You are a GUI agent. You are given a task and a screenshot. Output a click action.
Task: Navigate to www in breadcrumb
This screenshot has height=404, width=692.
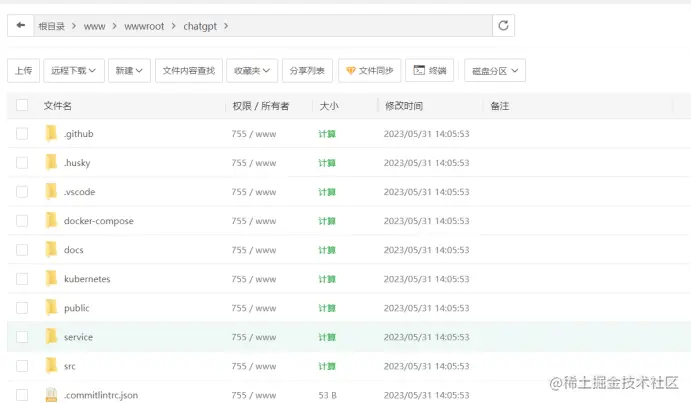click(x=94, y=26)
